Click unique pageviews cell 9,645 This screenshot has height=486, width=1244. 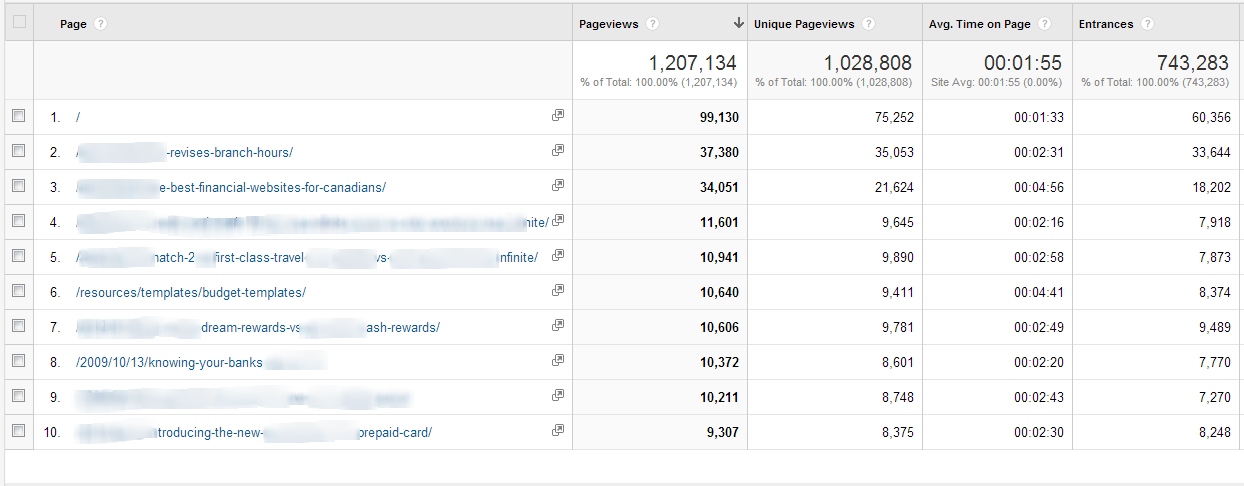point(898,223)
